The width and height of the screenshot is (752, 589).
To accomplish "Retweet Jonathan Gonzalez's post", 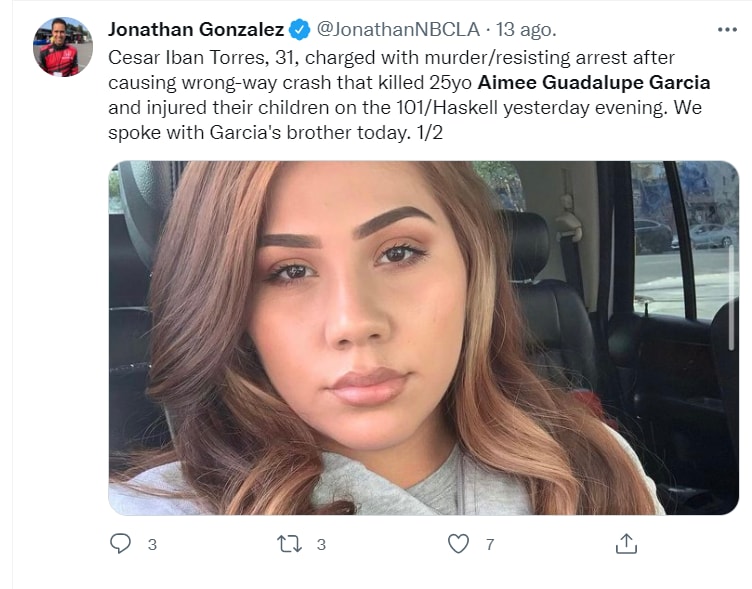I will (x=289, y=544).
